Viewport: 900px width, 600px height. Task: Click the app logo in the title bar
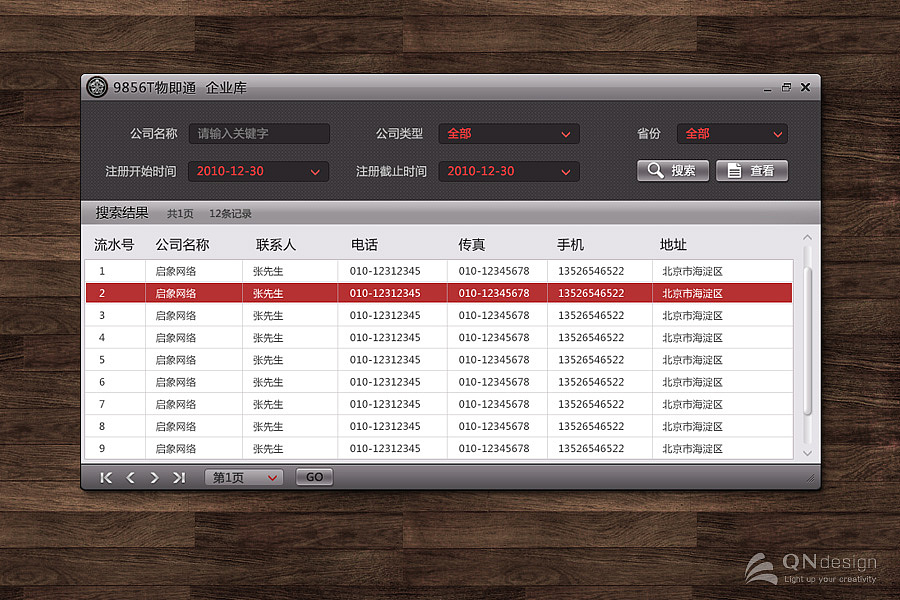click(x=97, y=87)
